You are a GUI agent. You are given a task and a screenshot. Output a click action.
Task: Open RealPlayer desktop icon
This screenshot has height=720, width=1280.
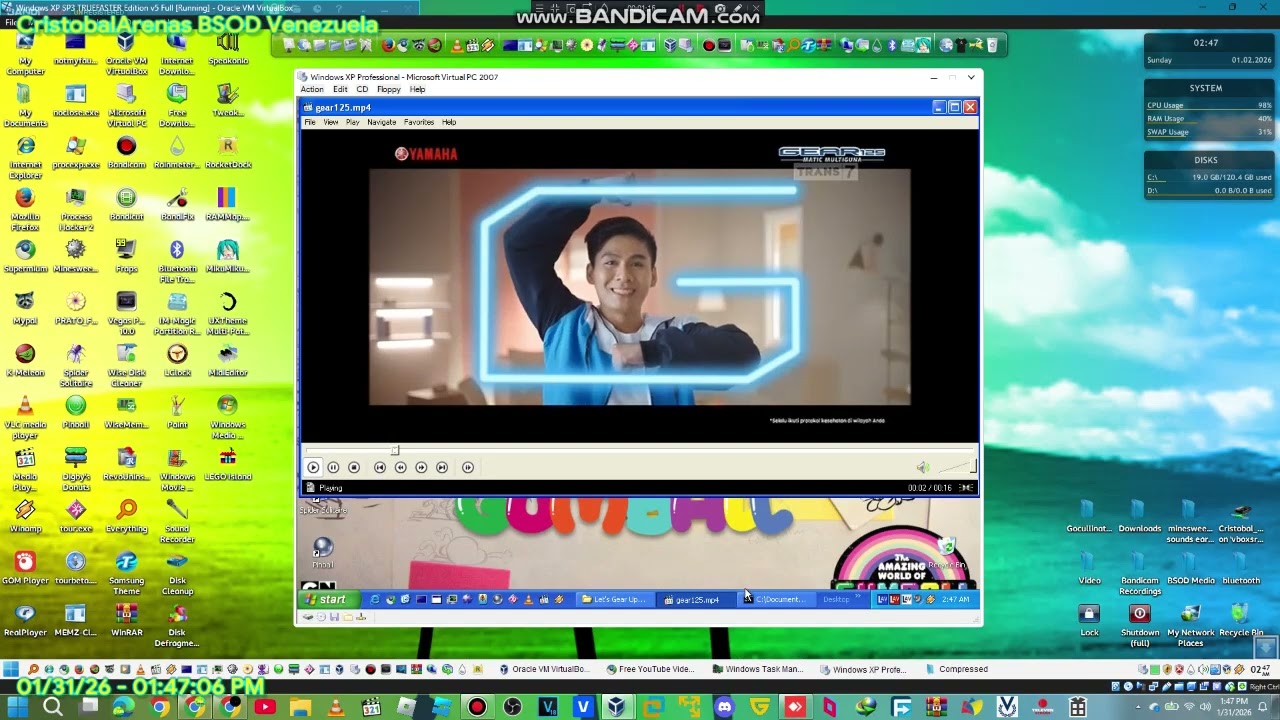25,620
